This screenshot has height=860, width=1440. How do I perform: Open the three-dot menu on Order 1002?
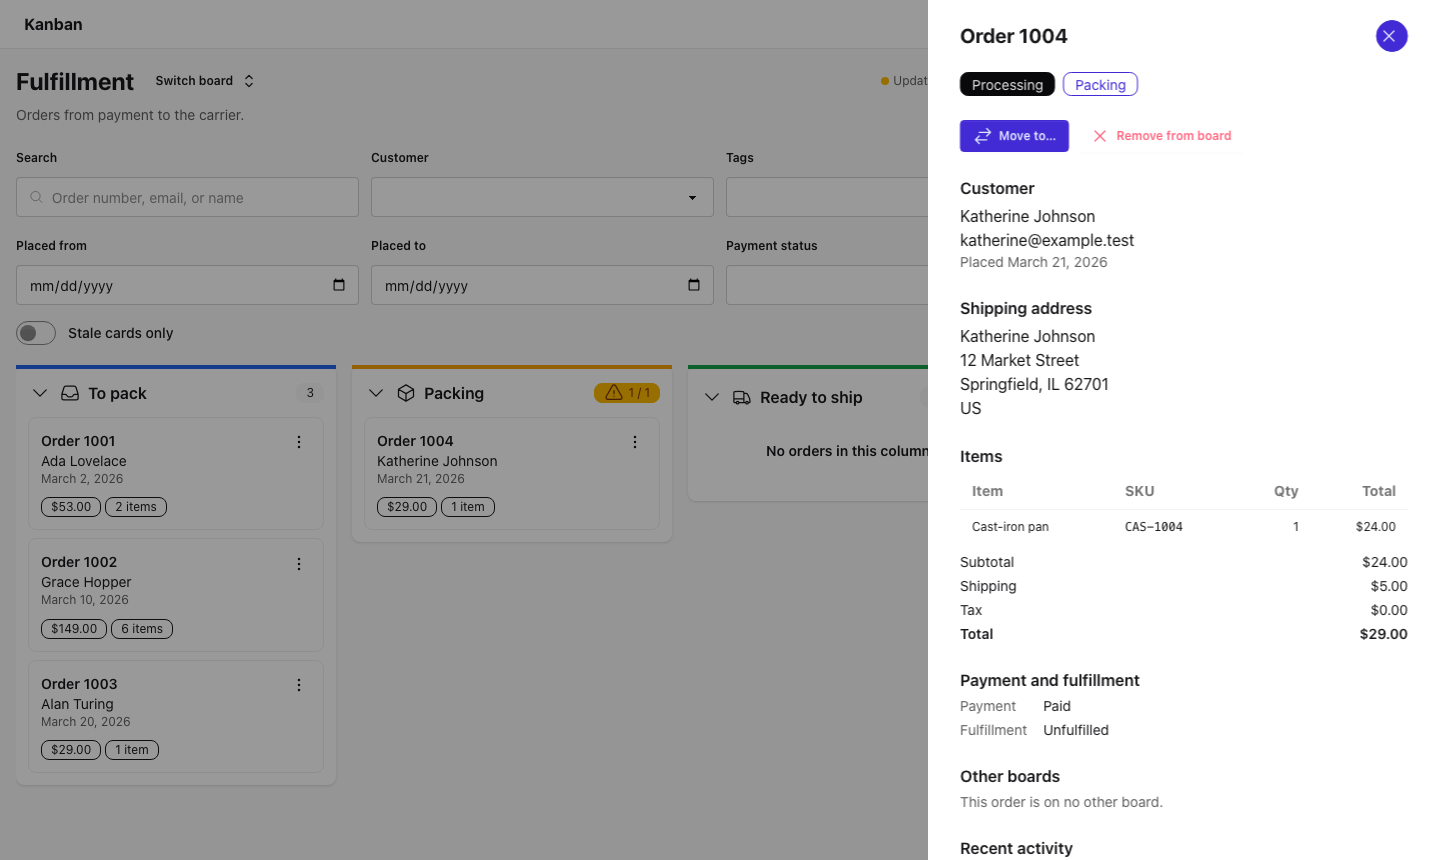(299, 564)
